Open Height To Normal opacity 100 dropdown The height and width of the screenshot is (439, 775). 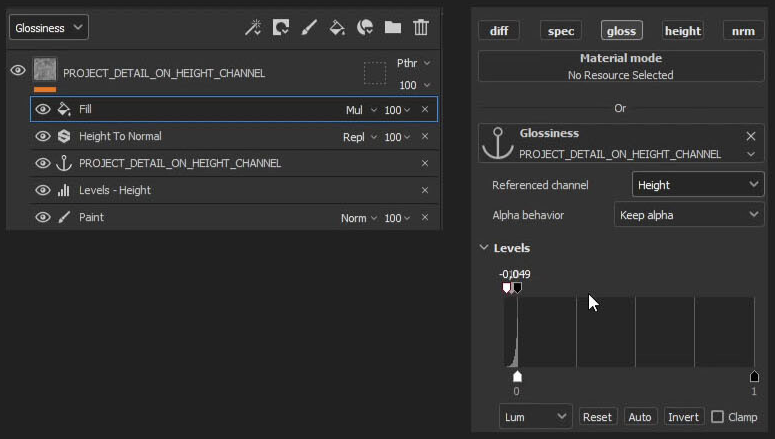(397, 137)
